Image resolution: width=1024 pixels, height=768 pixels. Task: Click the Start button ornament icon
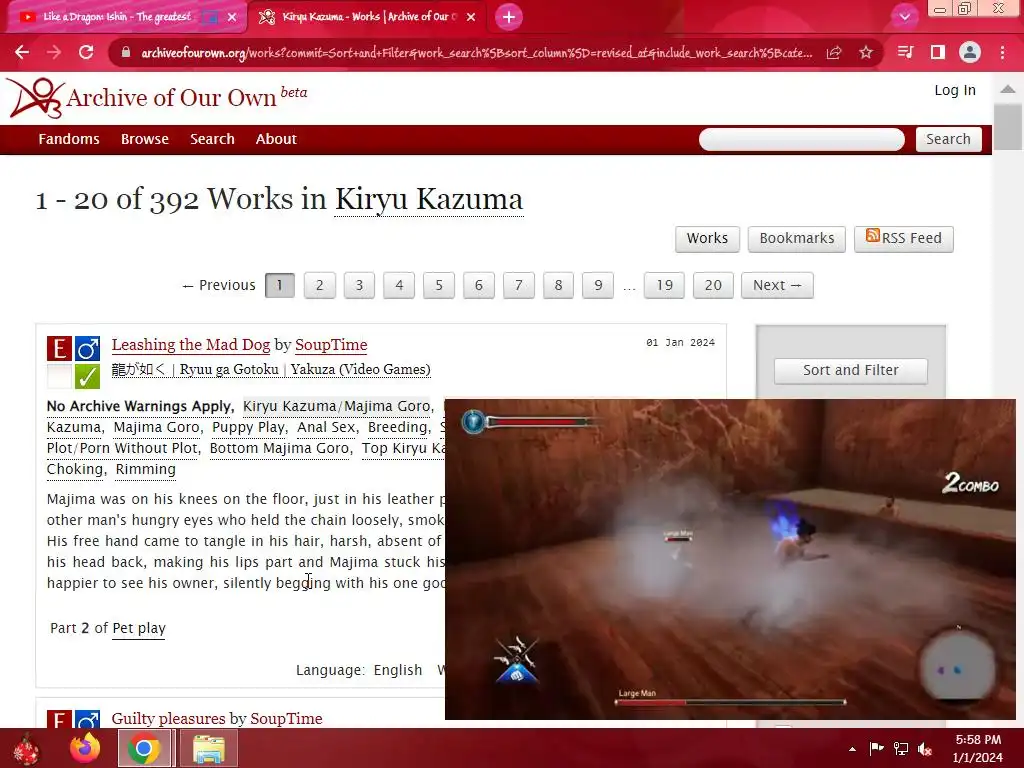(26, 749)
